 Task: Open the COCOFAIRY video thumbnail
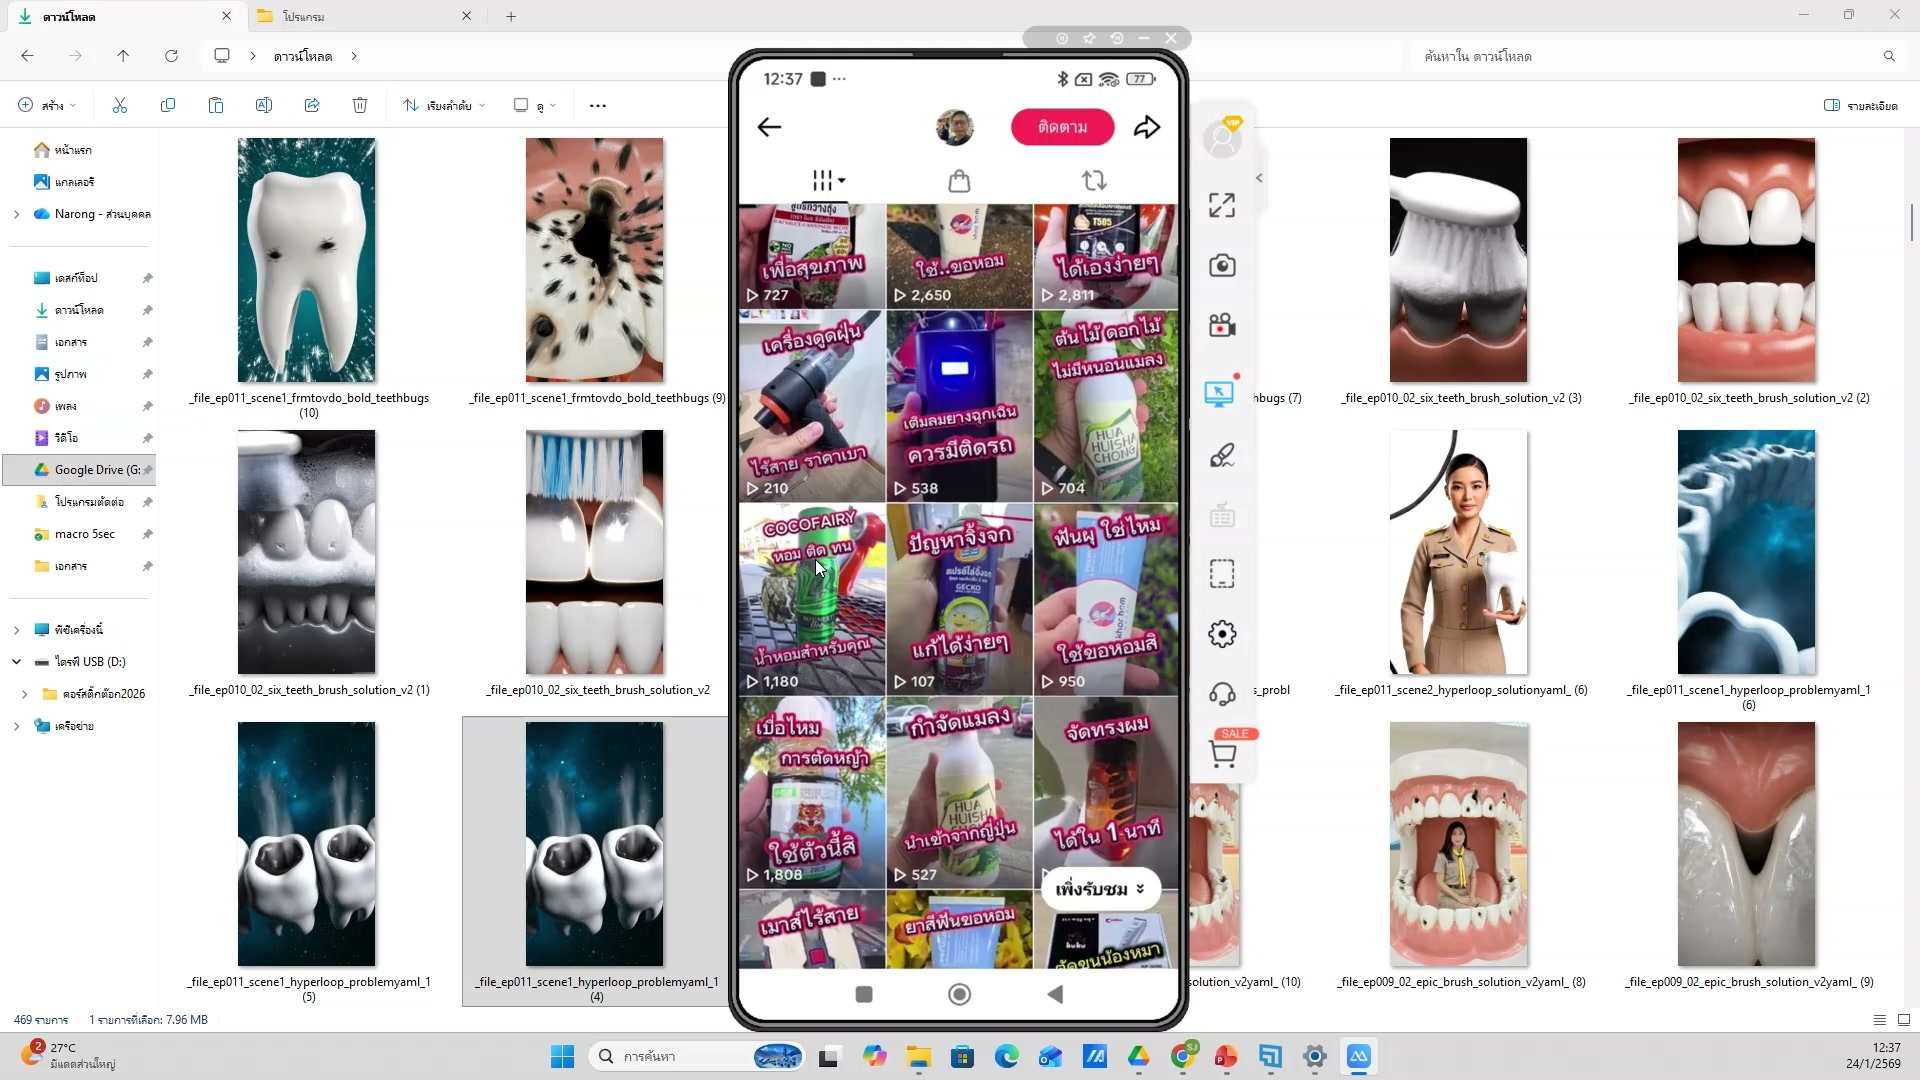tap(811, 600)
